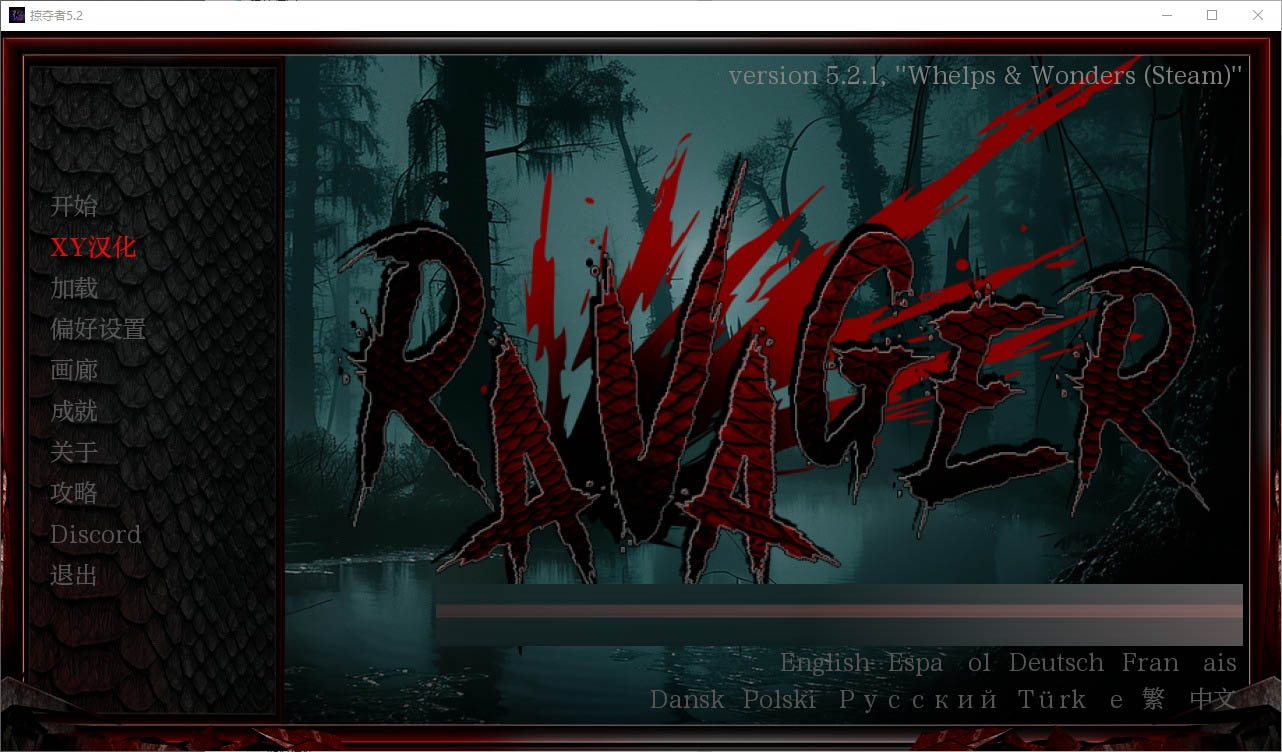Image resolution: width=1282 pixels, height=752 pixels.
Task: Change language to Dansk
Action: 687,699
